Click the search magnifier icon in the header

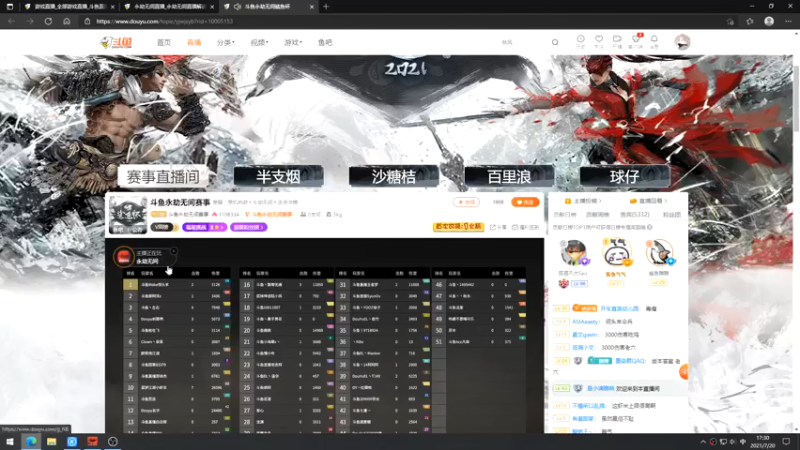click(555, 42)
